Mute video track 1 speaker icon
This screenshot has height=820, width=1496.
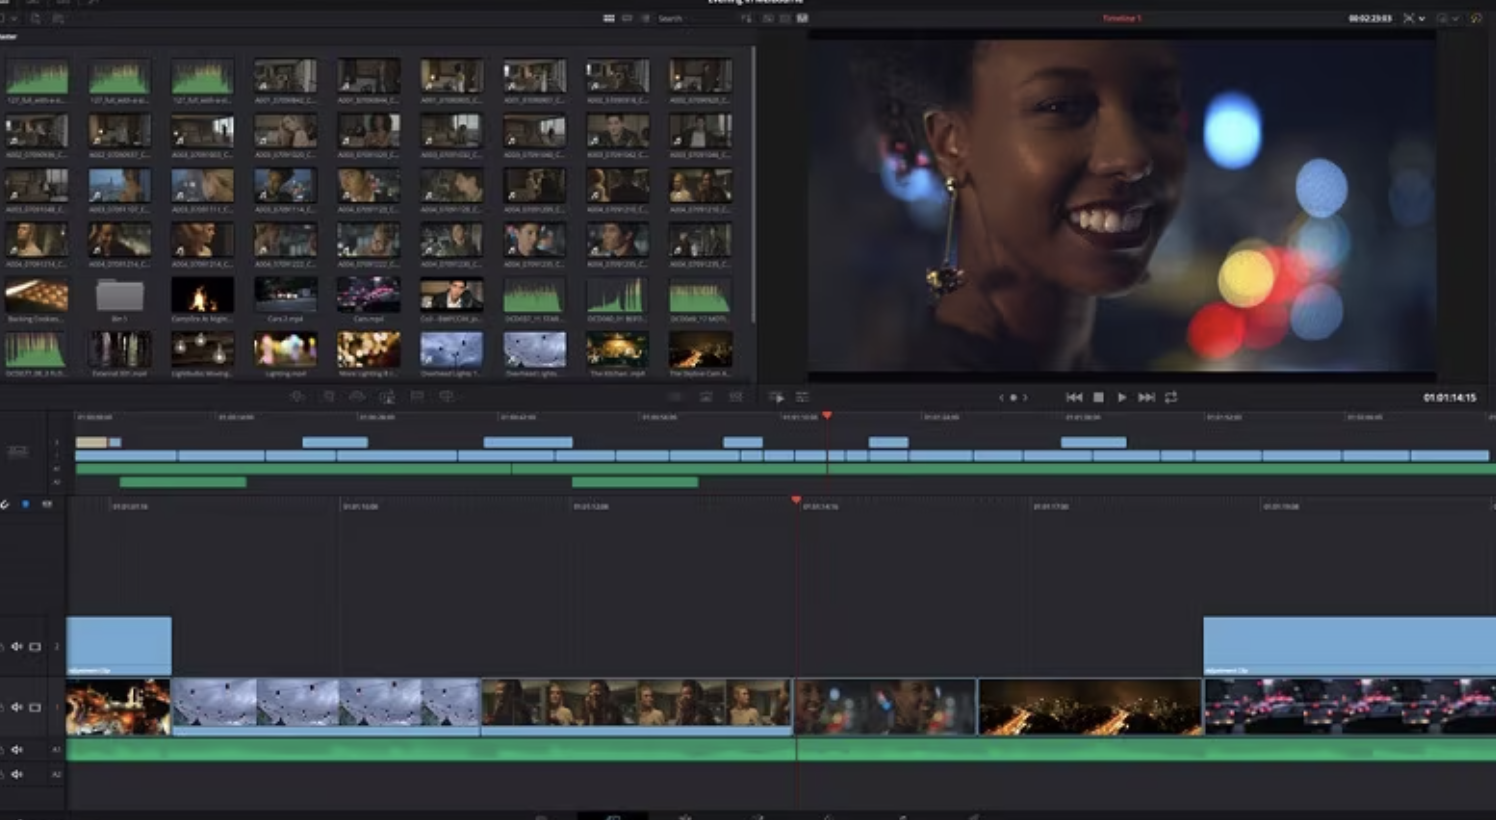point(16,707)
